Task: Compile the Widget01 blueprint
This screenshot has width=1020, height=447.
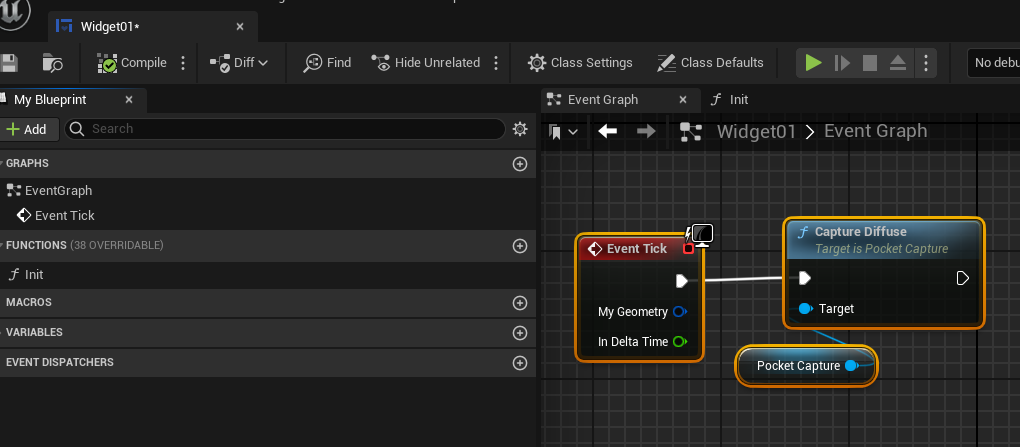Action: tap(132, 63)
